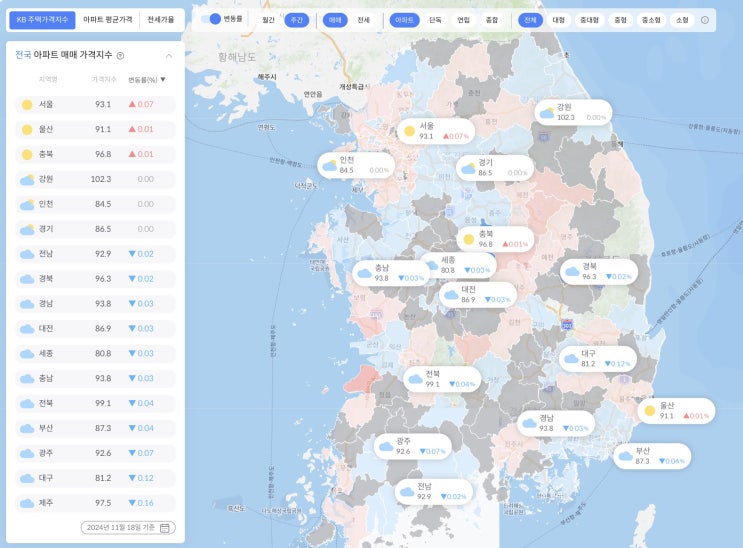The image size is (743, 548).
Task: Select 대구 cloud icon in list
Action: tap(27, 478)
